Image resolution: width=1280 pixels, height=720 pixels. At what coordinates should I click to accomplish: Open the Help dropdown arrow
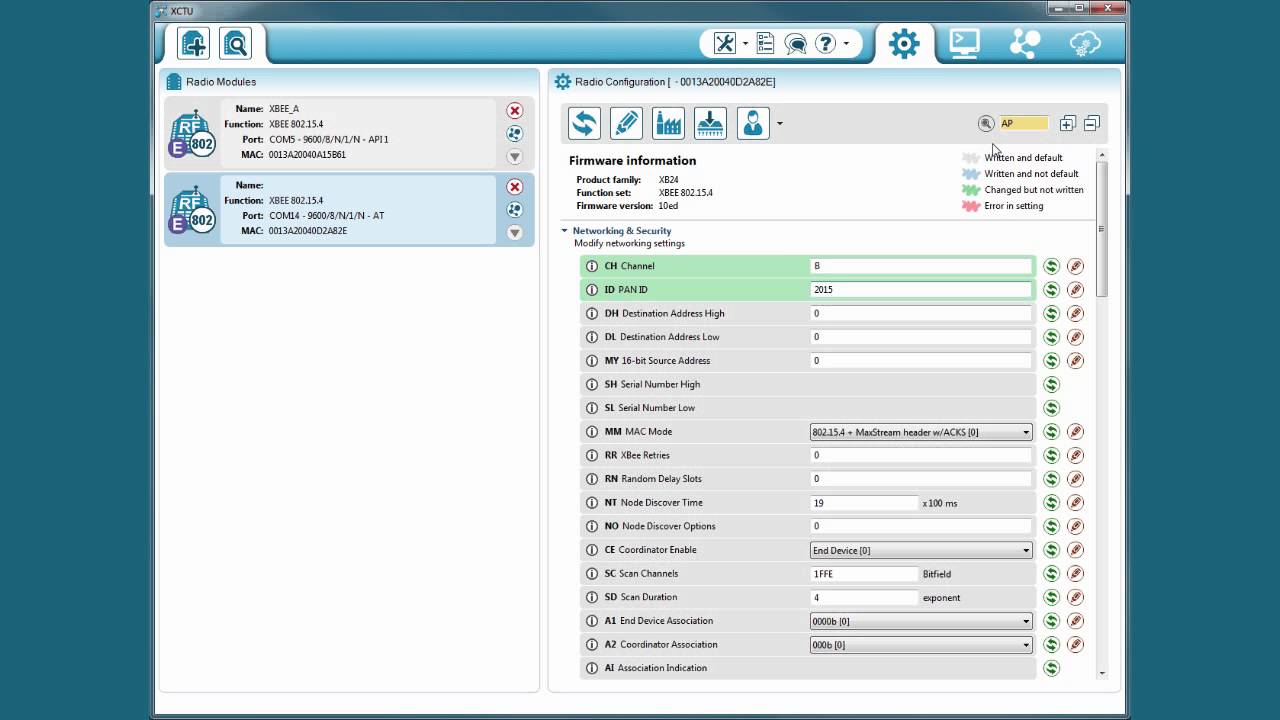tap(846, 44)
